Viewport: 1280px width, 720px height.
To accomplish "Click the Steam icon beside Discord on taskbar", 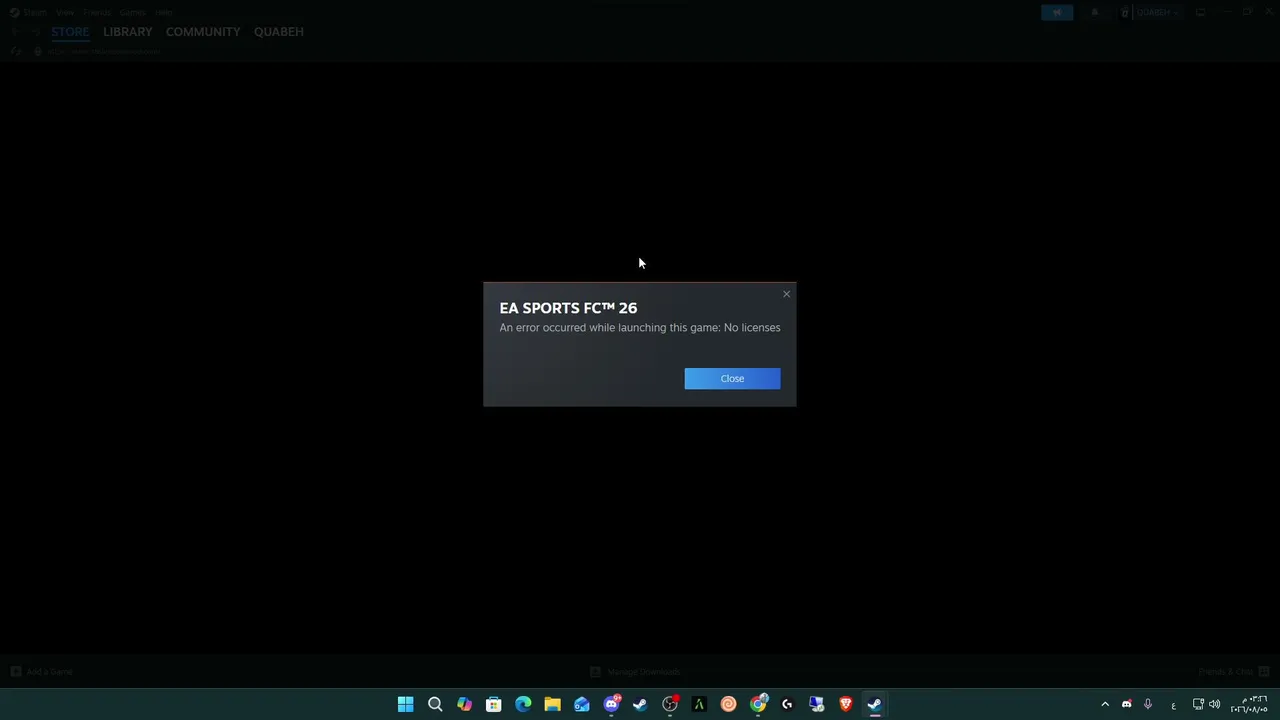I will [x=640, y=704].
